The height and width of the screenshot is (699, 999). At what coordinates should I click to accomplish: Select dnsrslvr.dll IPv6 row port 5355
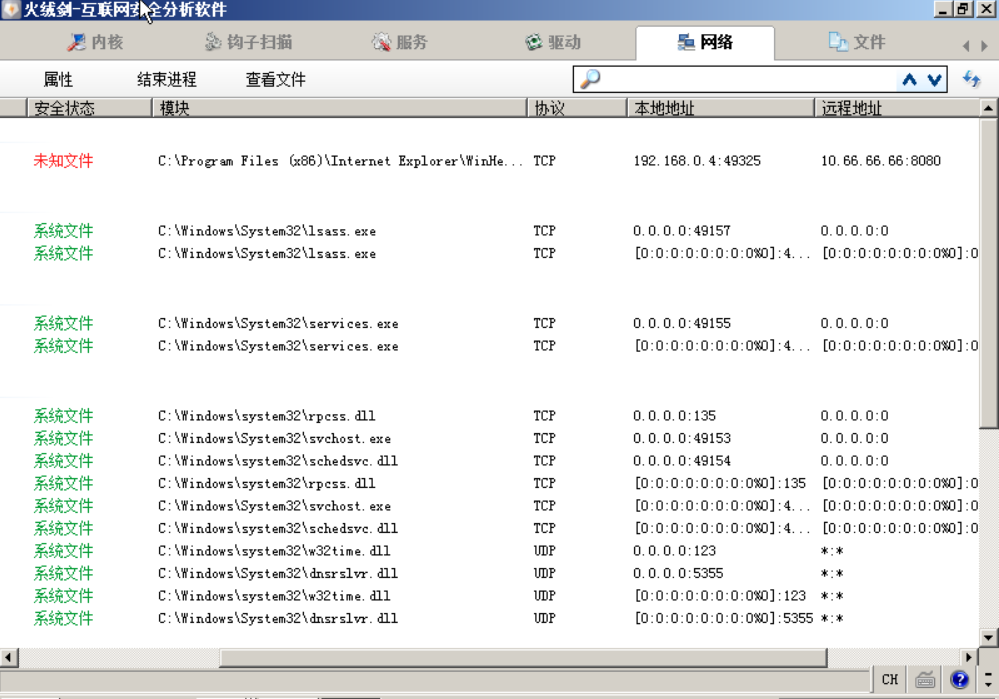[x=489, y=618]
